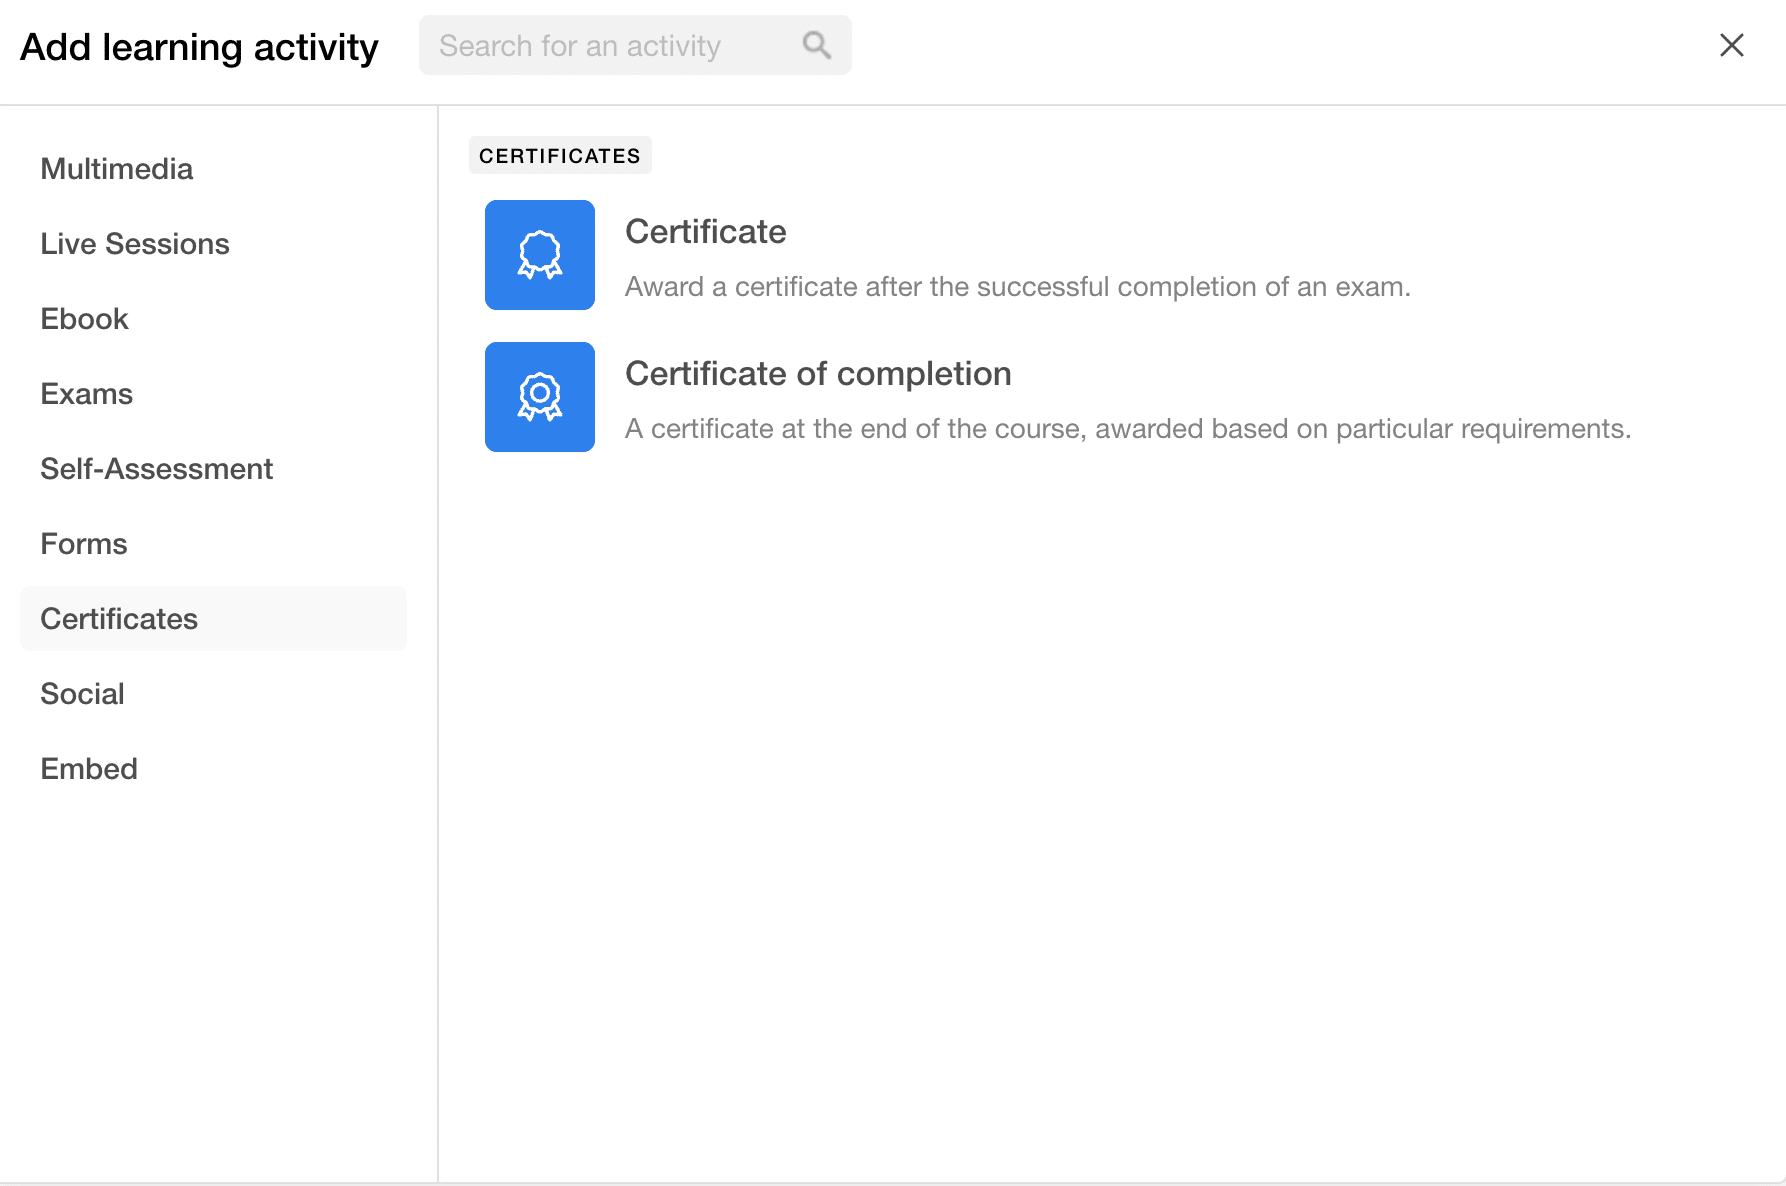Click the Certificate ribbon icon
The image size is (1786, 1186).
(x=539, y=255)
